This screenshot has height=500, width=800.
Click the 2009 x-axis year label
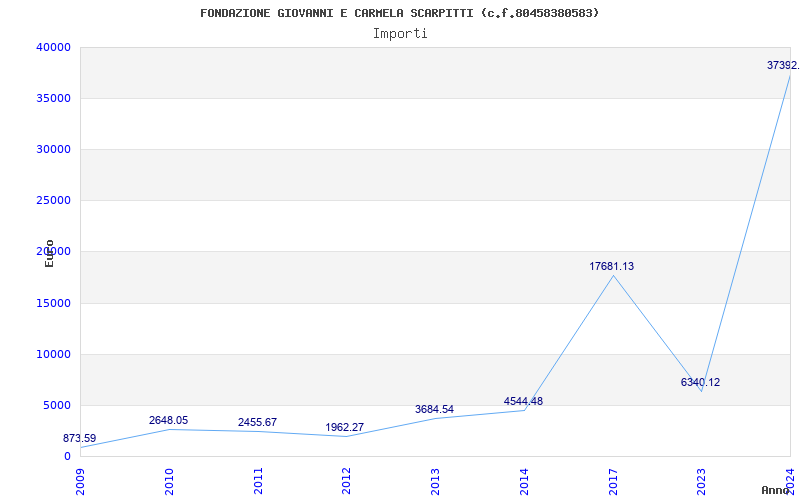81,481
